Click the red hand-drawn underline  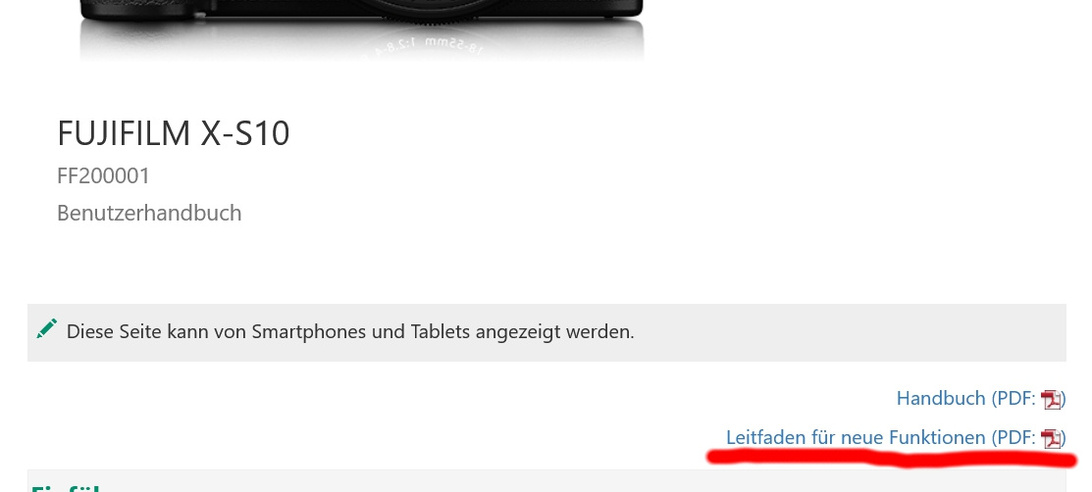point(892,458)
